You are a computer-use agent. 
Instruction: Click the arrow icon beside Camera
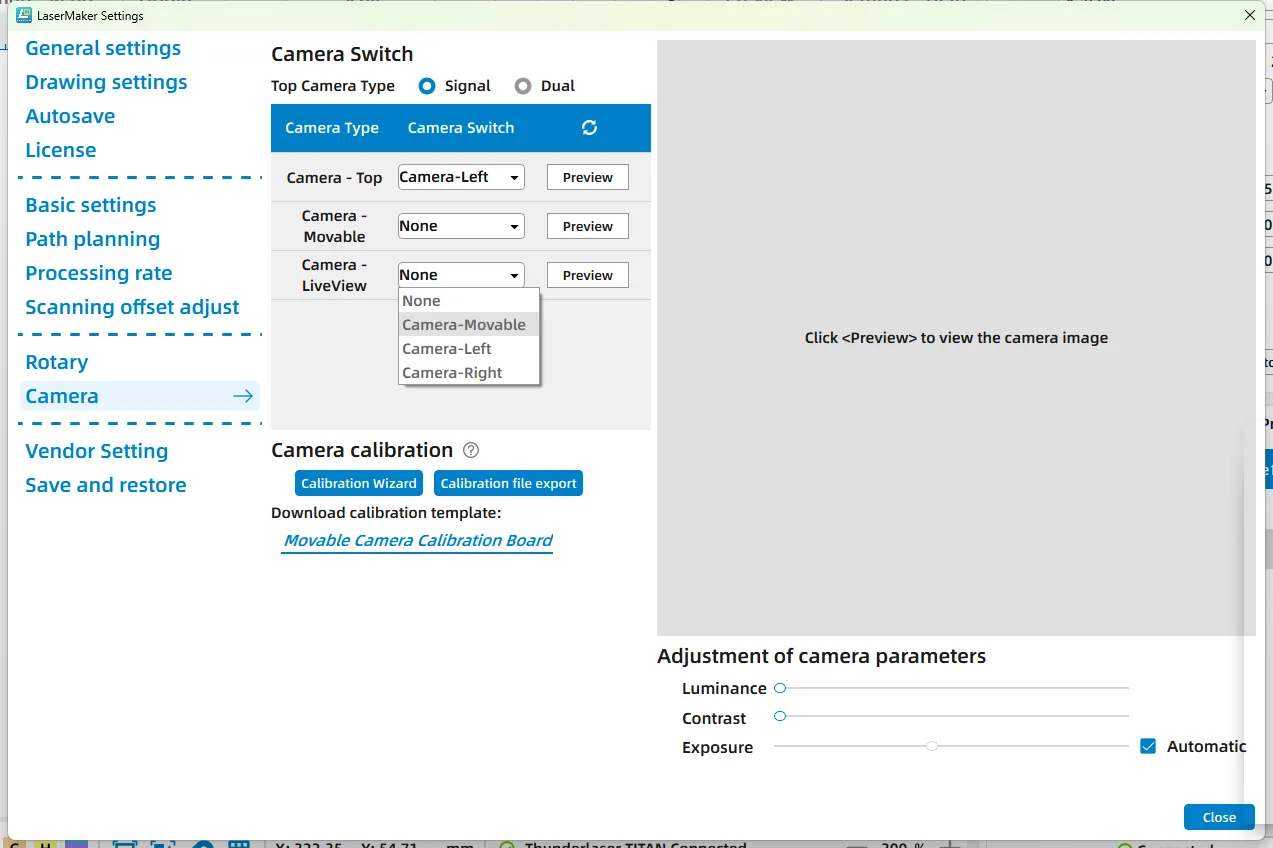click(x=243, y=397)
